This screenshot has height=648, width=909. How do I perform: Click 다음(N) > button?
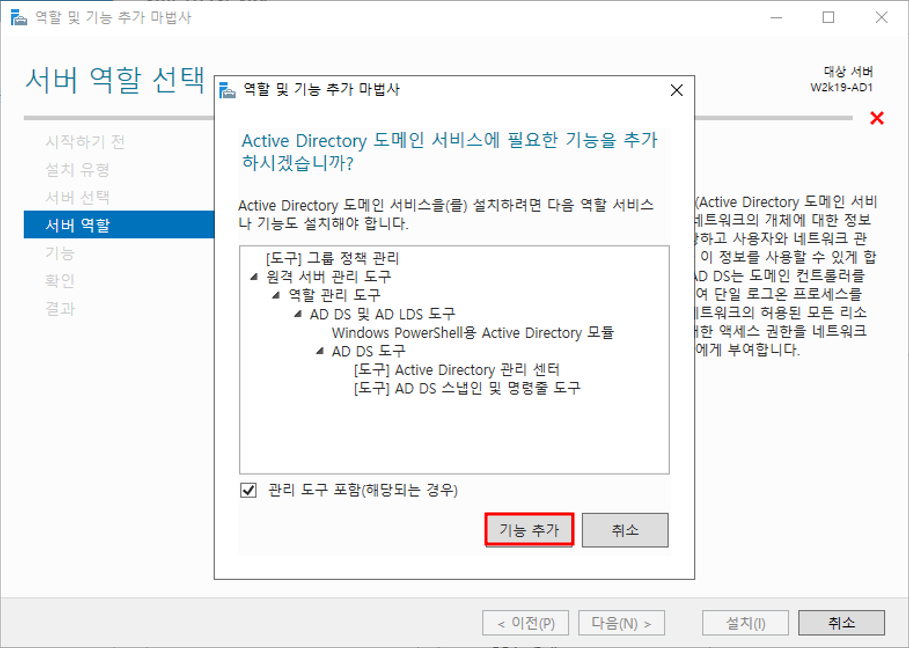click(x=621, y=623)
